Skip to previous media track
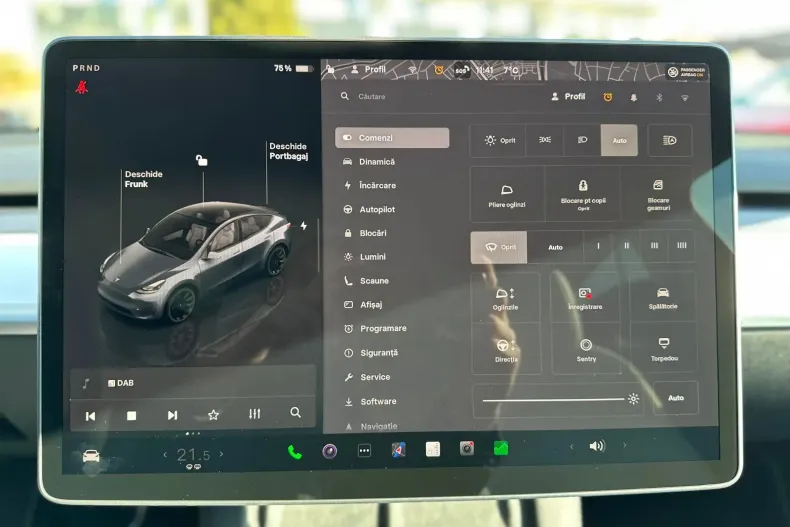The image size is (790, 527). 91,416
